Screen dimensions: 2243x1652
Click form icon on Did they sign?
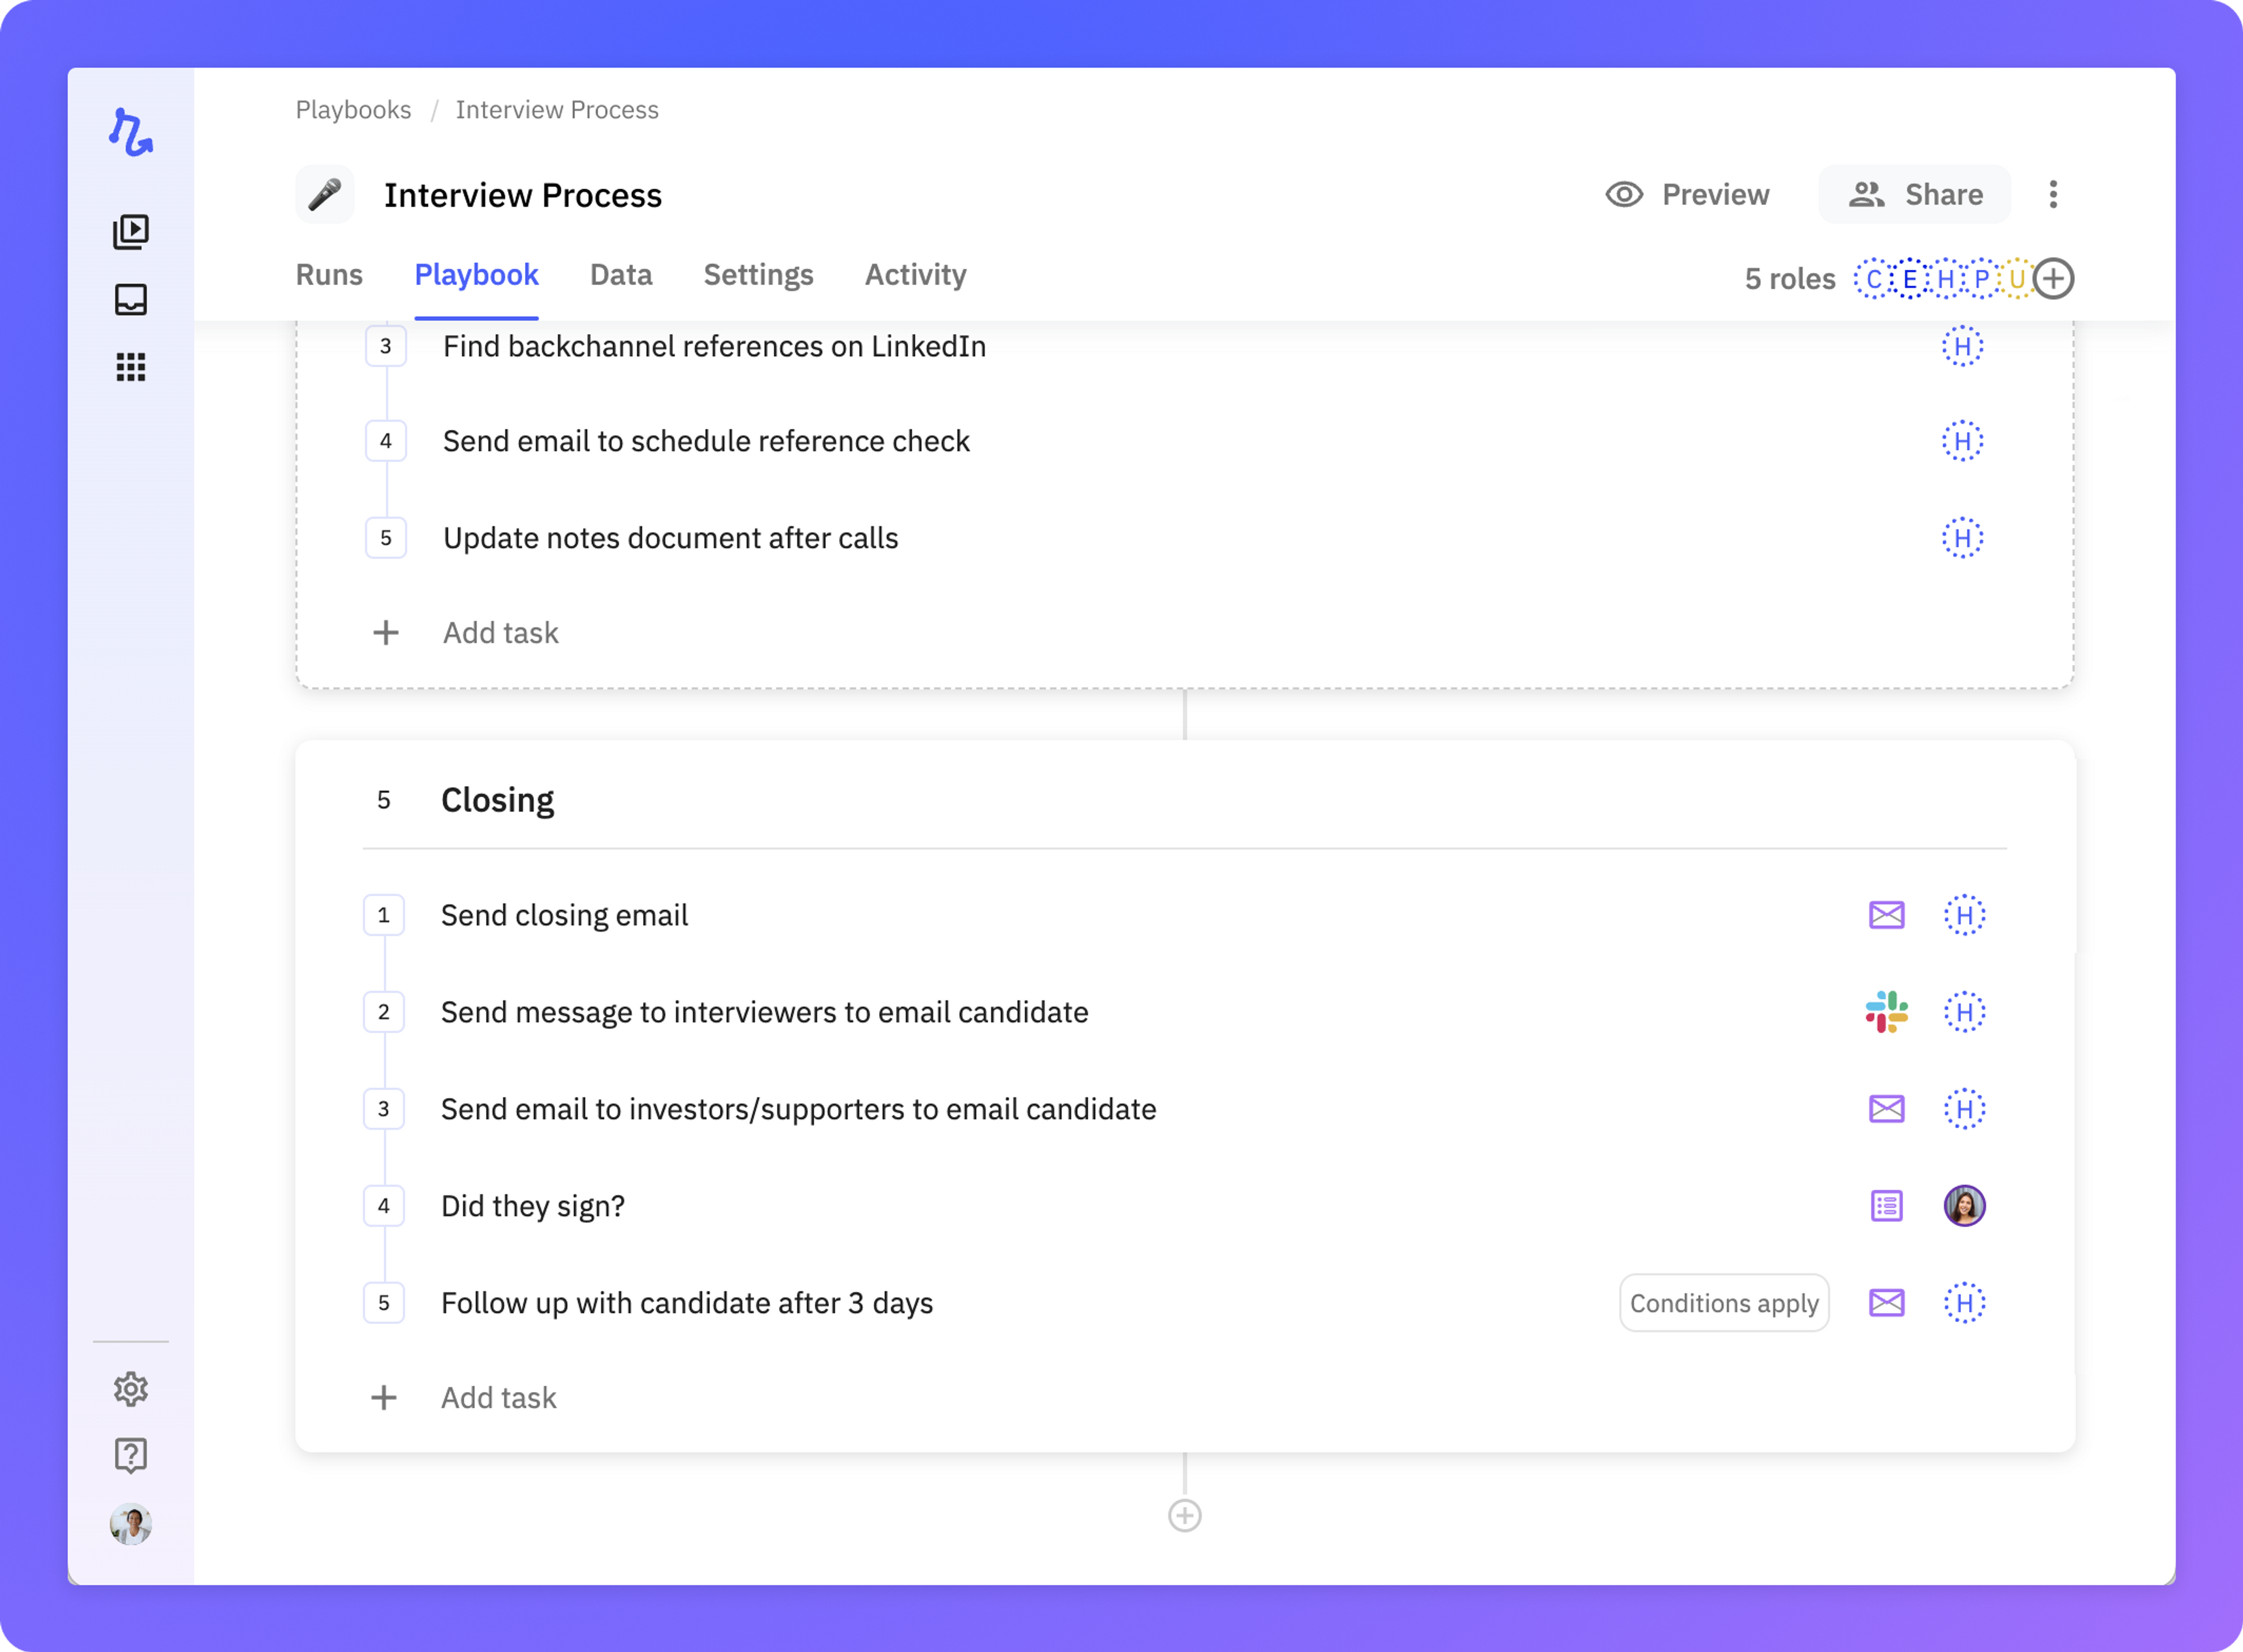pyautogui.click(x=1886, y=1206)
